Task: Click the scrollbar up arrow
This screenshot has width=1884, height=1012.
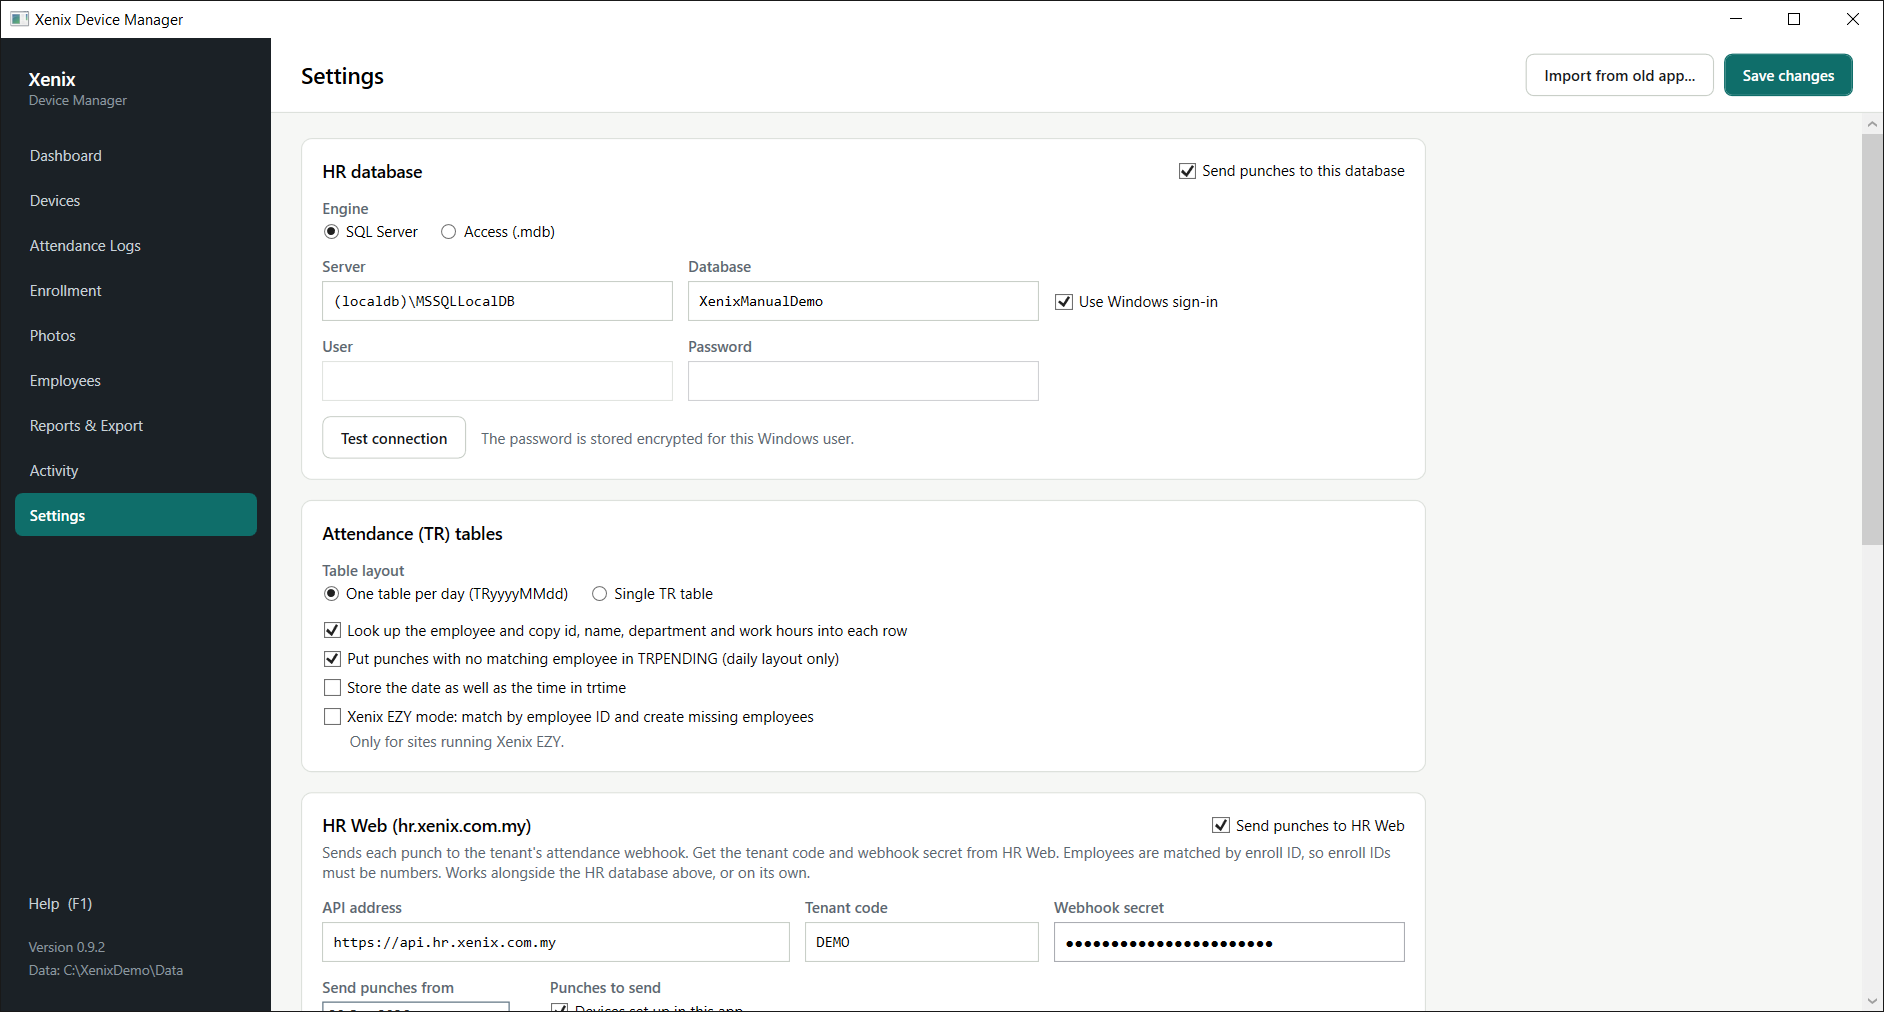Action: point(1872,125)
